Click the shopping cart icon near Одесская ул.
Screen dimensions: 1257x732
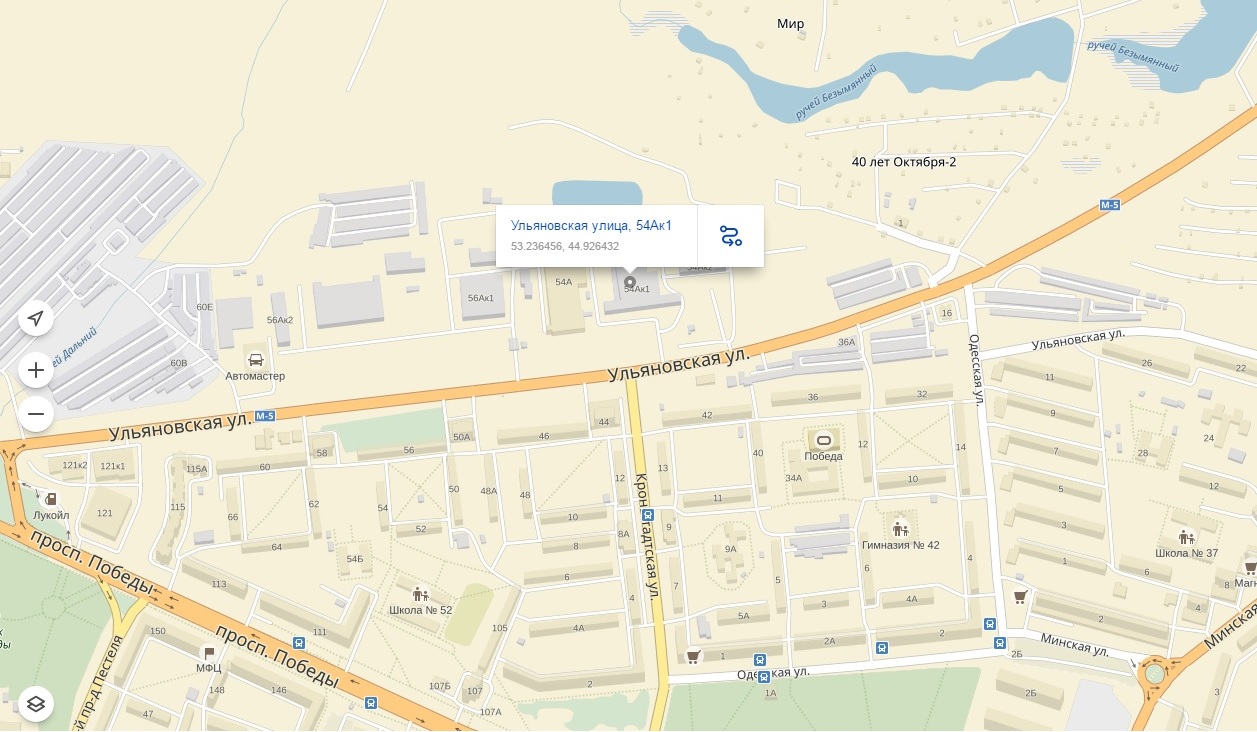coord(692,657)
